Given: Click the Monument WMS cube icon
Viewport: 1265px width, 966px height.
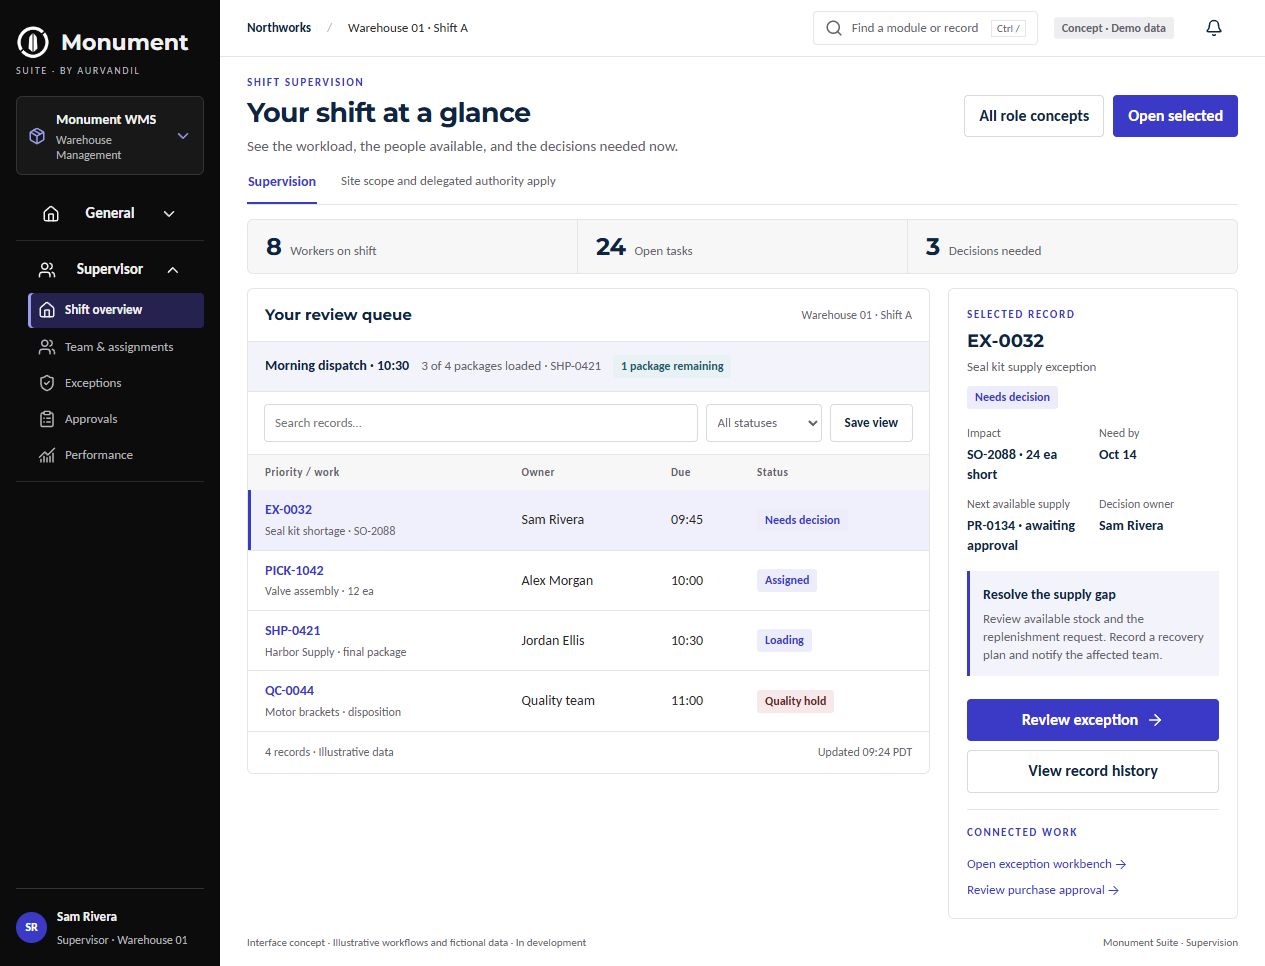Looking at the screenshot, I should pos(37,136).
